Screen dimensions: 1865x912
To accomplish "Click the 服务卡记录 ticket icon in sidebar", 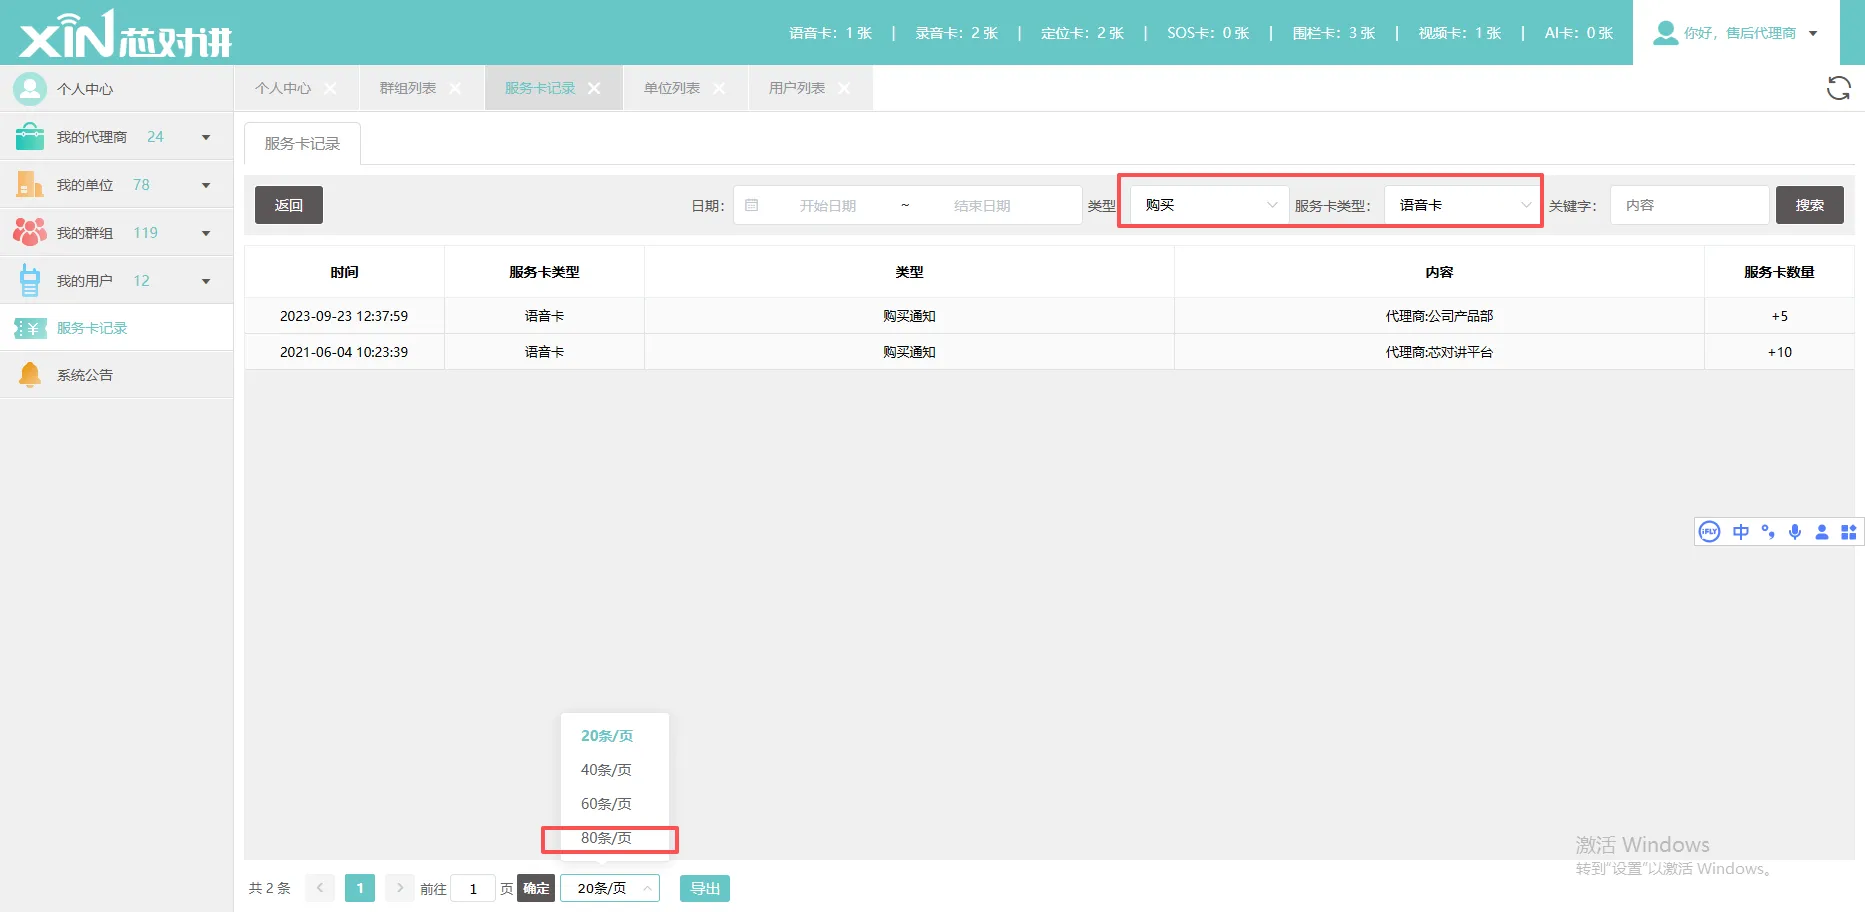I will 30,328.
